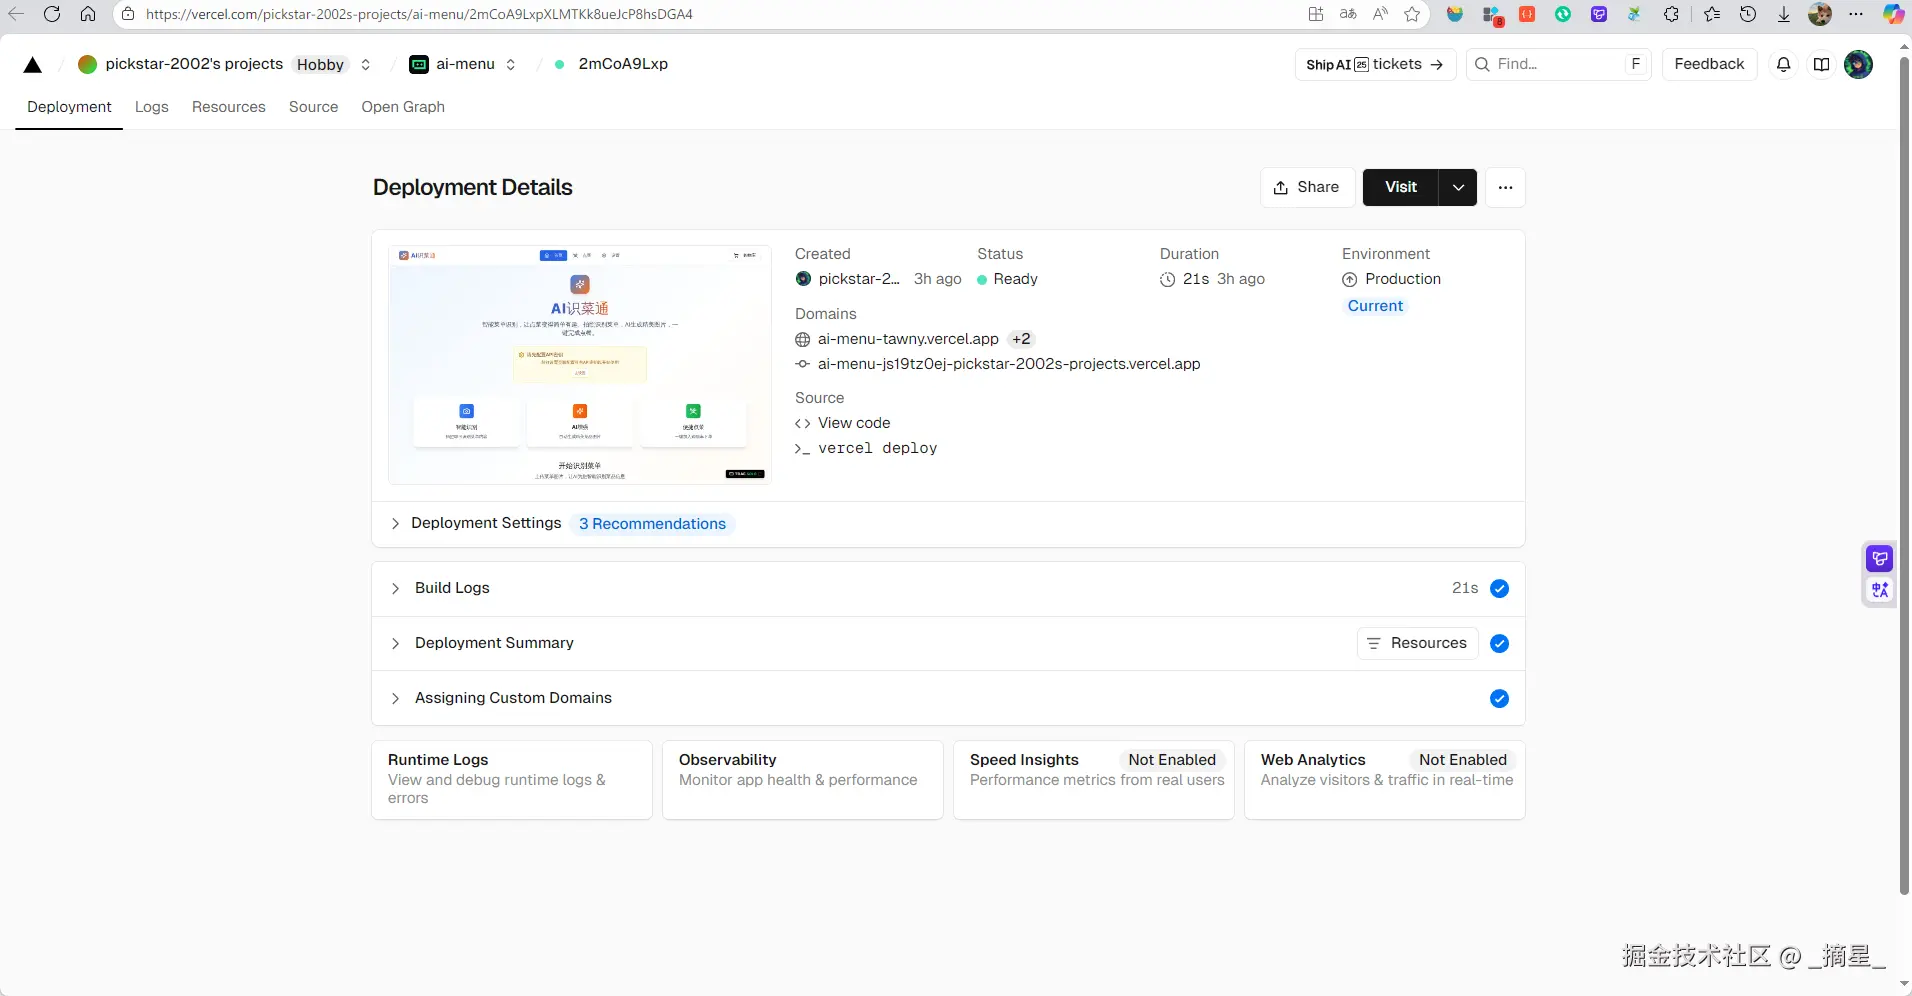This screenshot has width=1912, height=996.
Task: Switch to the Logs tab
Action: tap(152, 107)
